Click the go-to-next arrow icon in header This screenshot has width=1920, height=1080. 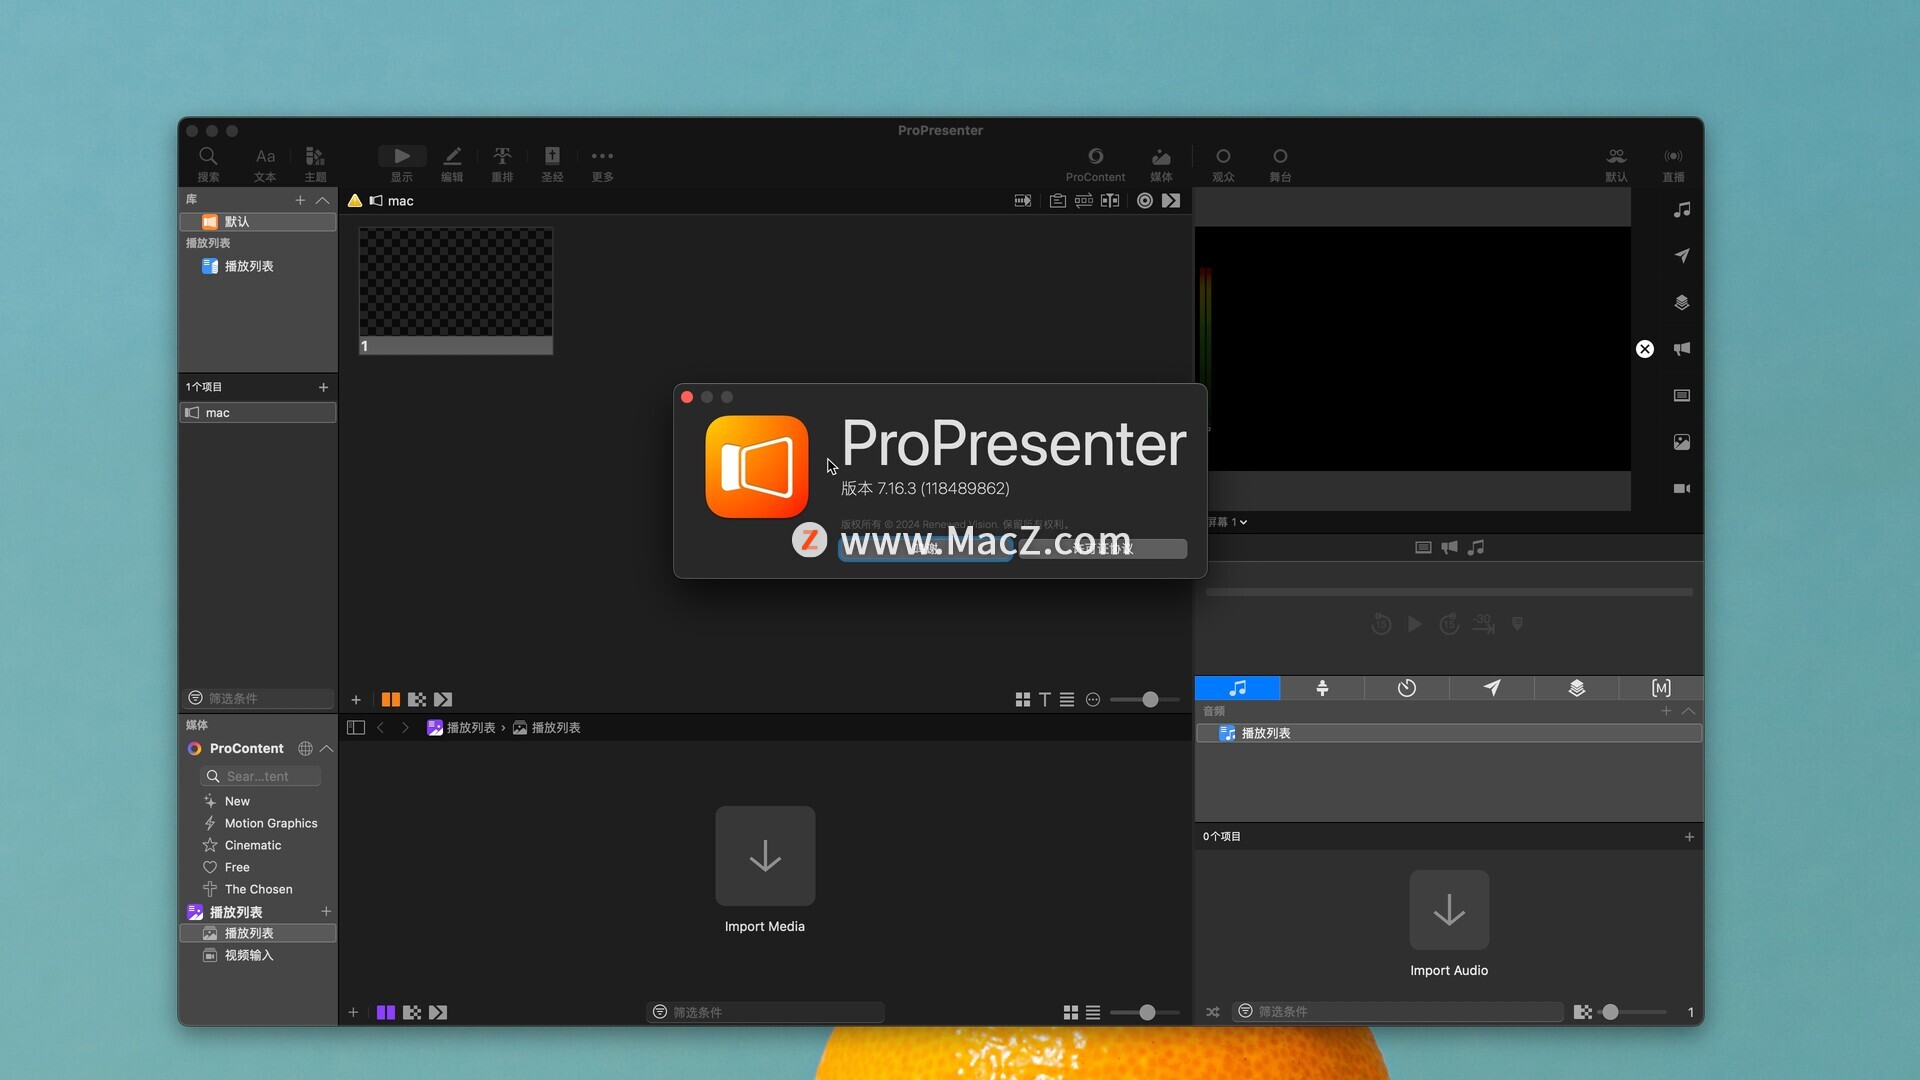(1171, 201)
